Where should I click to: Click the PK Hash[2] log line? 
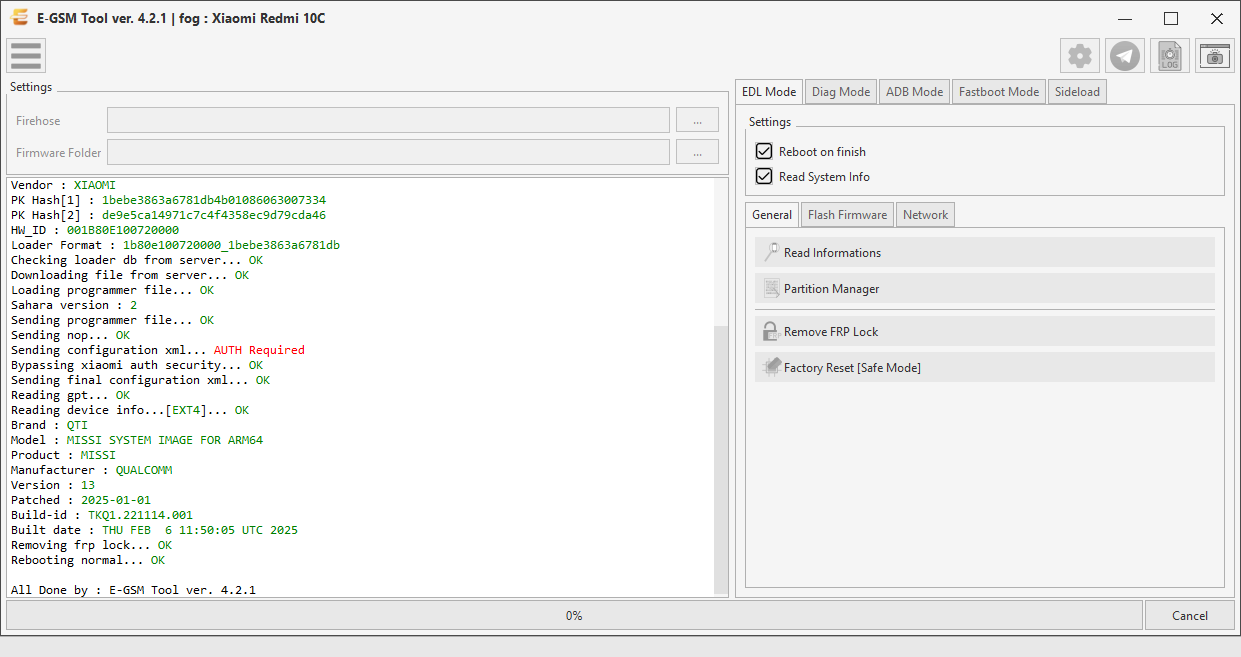point(168,215)
